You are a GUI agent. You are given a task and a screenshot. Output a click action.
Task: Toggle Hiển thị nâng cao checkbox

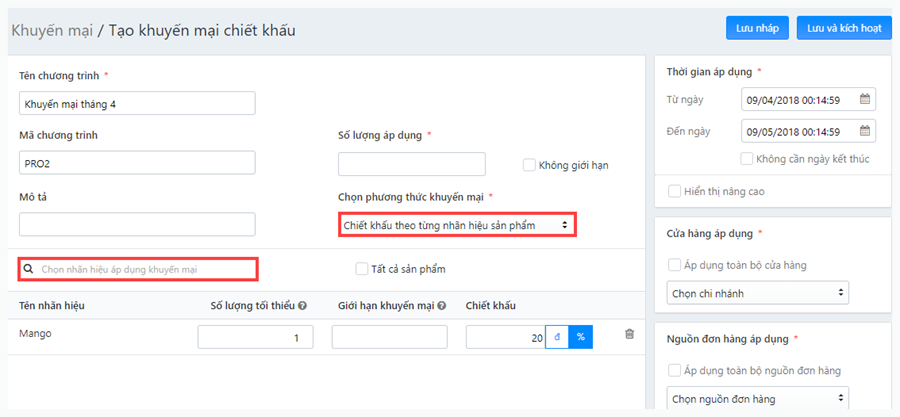coord(674,191)
